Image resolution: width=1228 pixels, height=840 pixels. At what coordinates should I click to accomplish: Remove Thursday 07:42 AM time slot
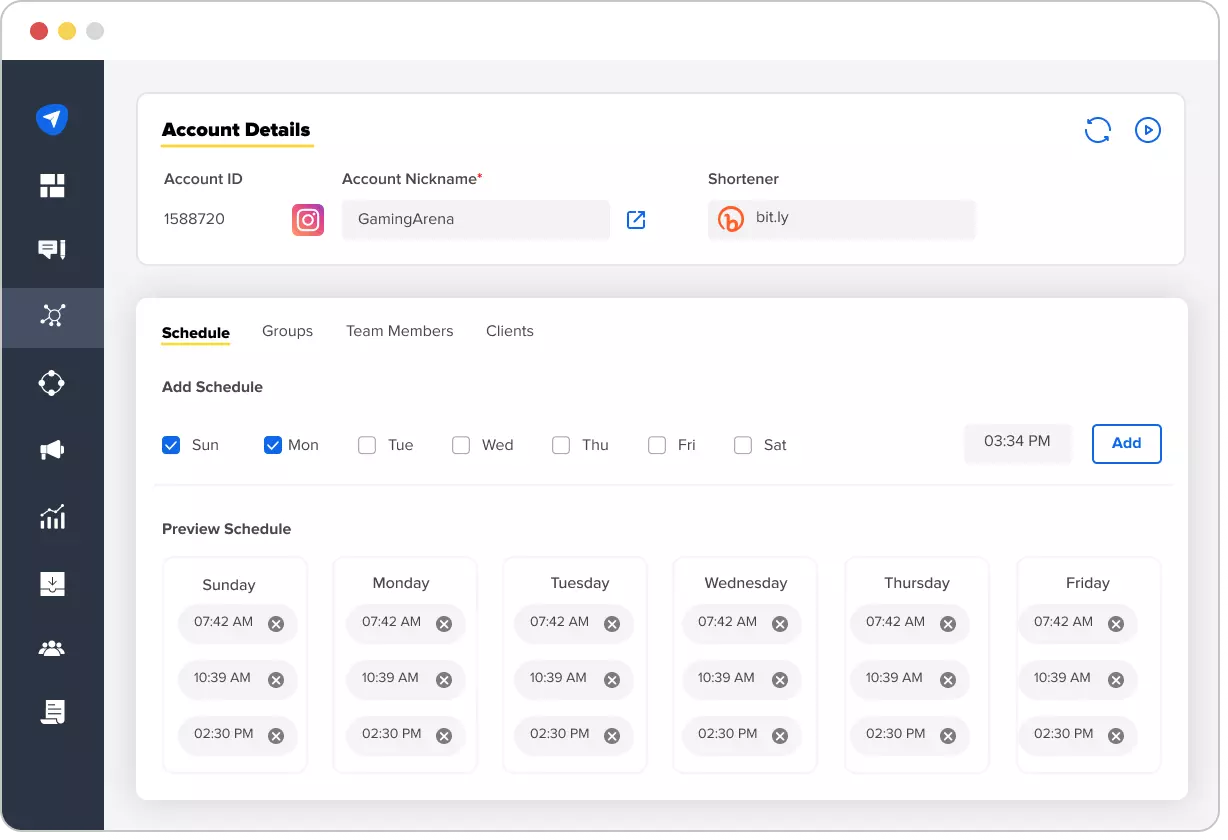point(948,624)
